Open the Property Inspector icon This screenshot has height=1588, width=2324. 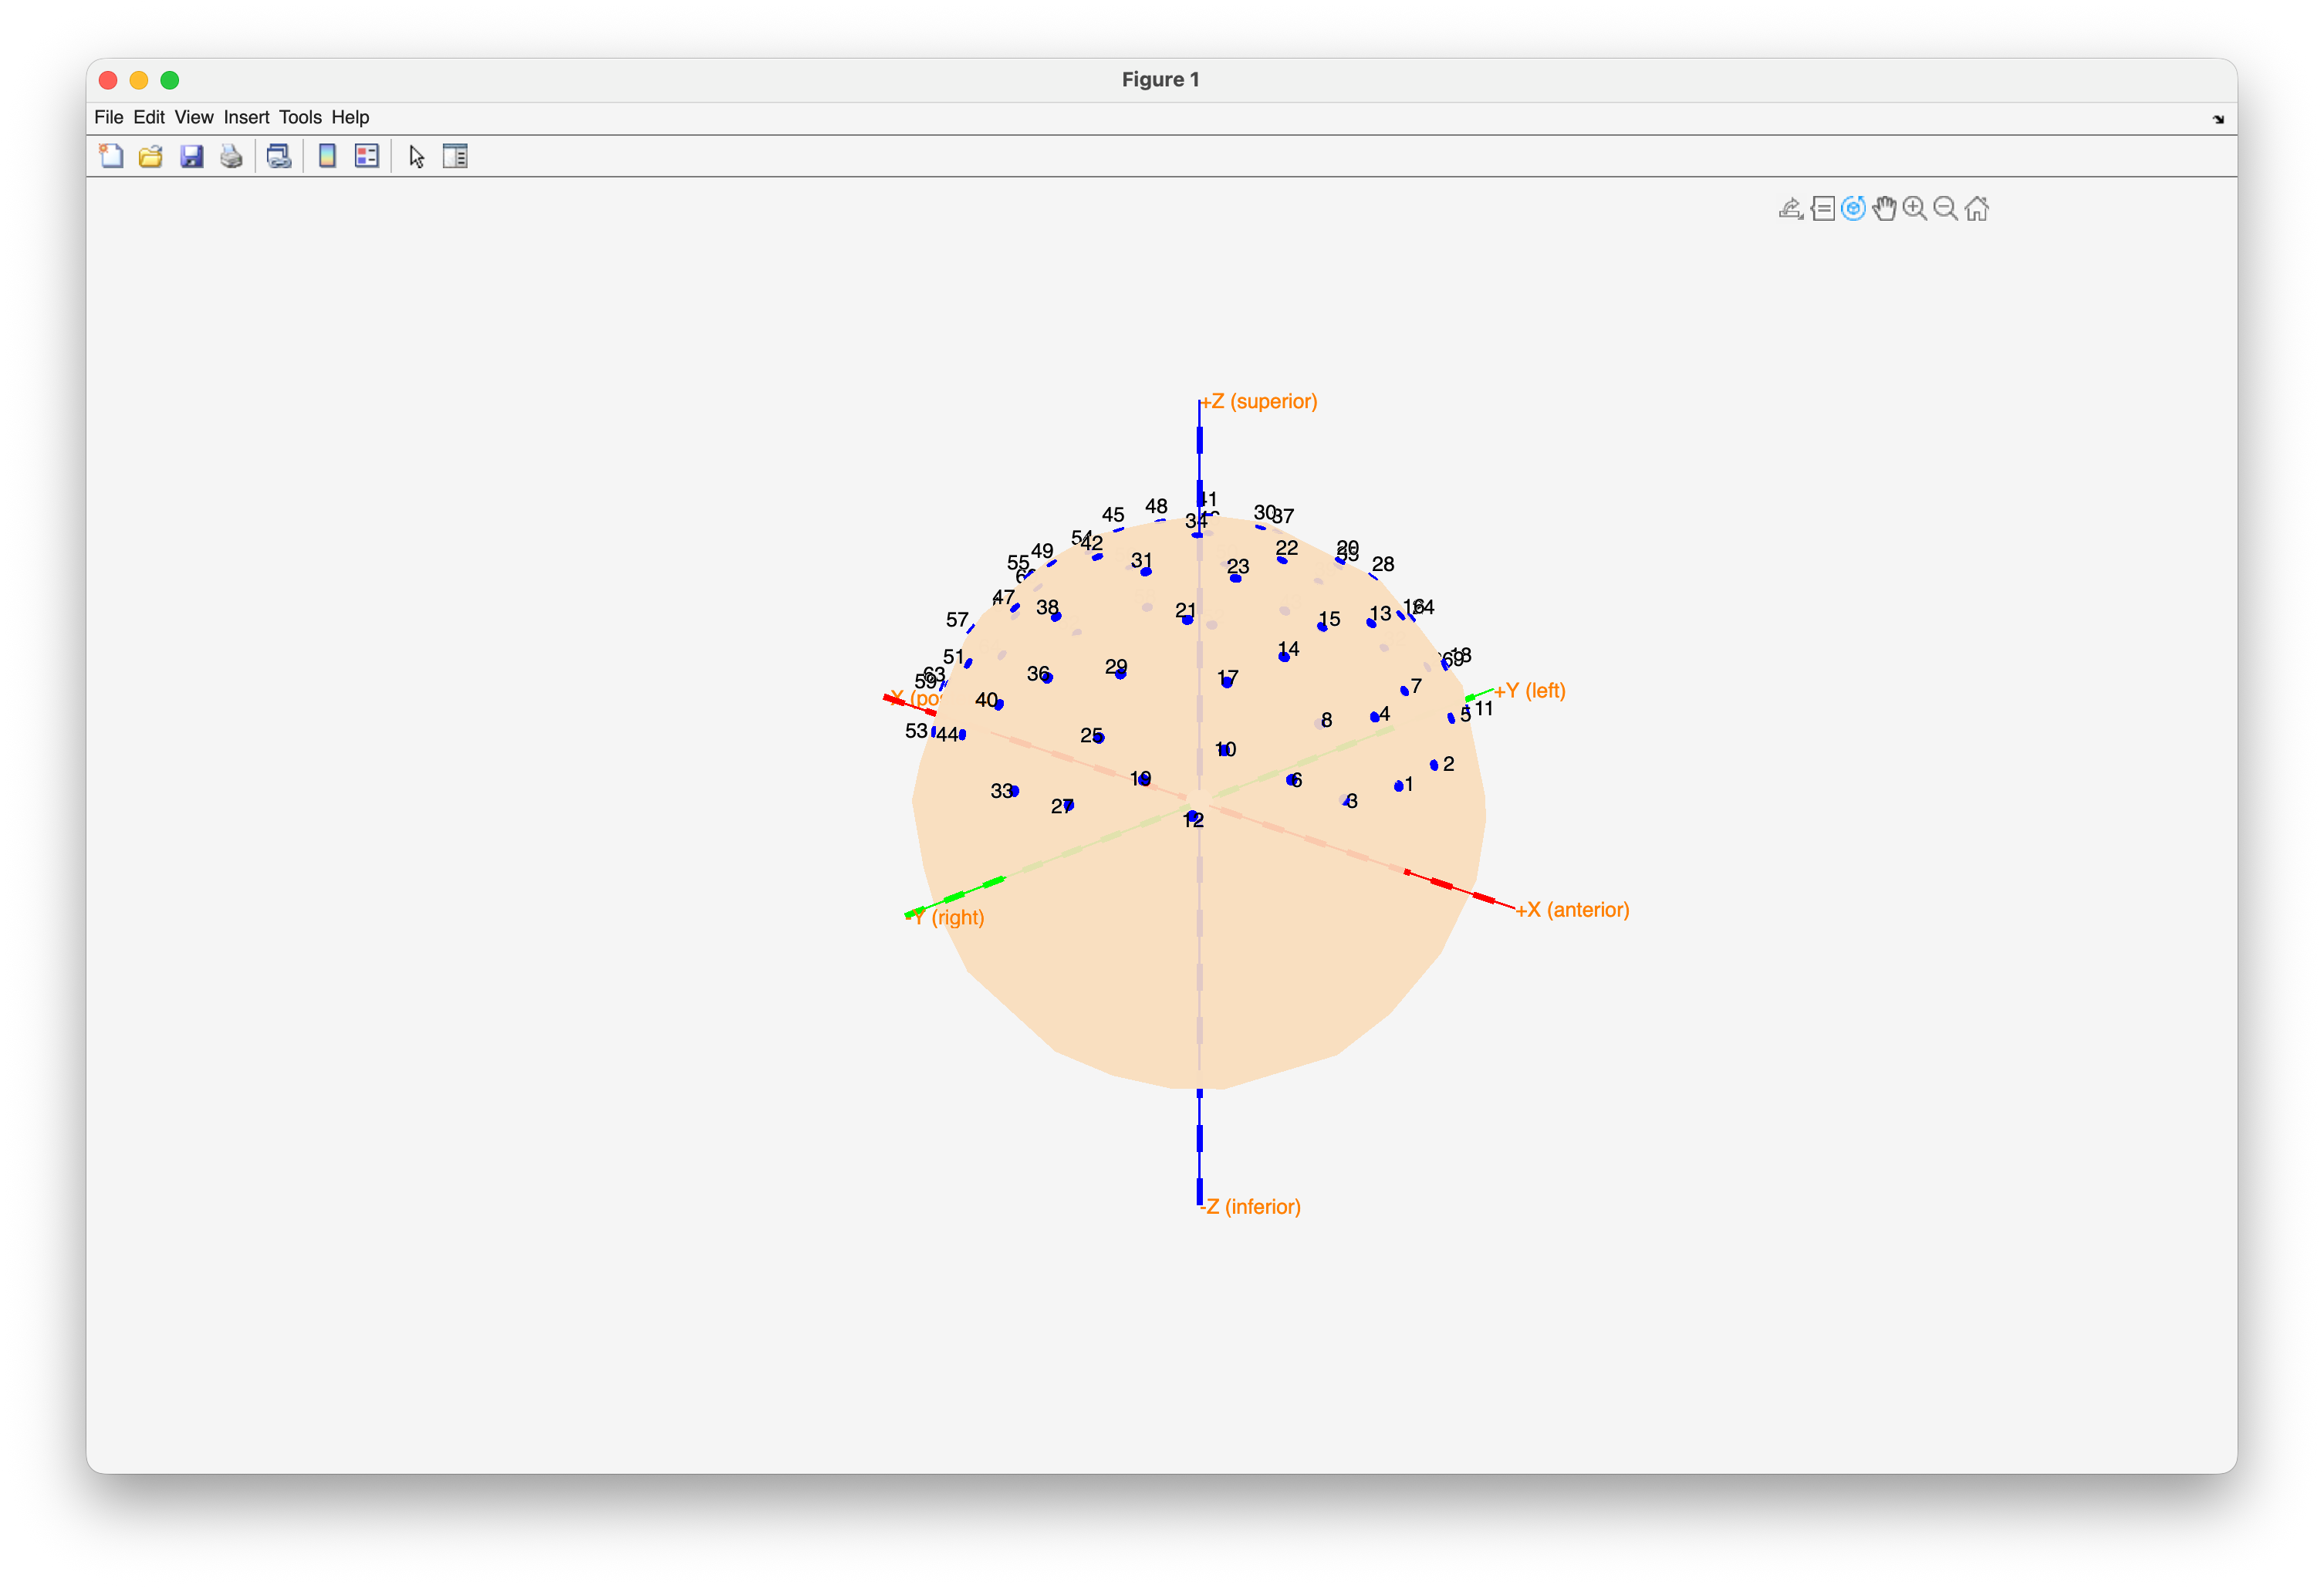(x=455, y=156)
